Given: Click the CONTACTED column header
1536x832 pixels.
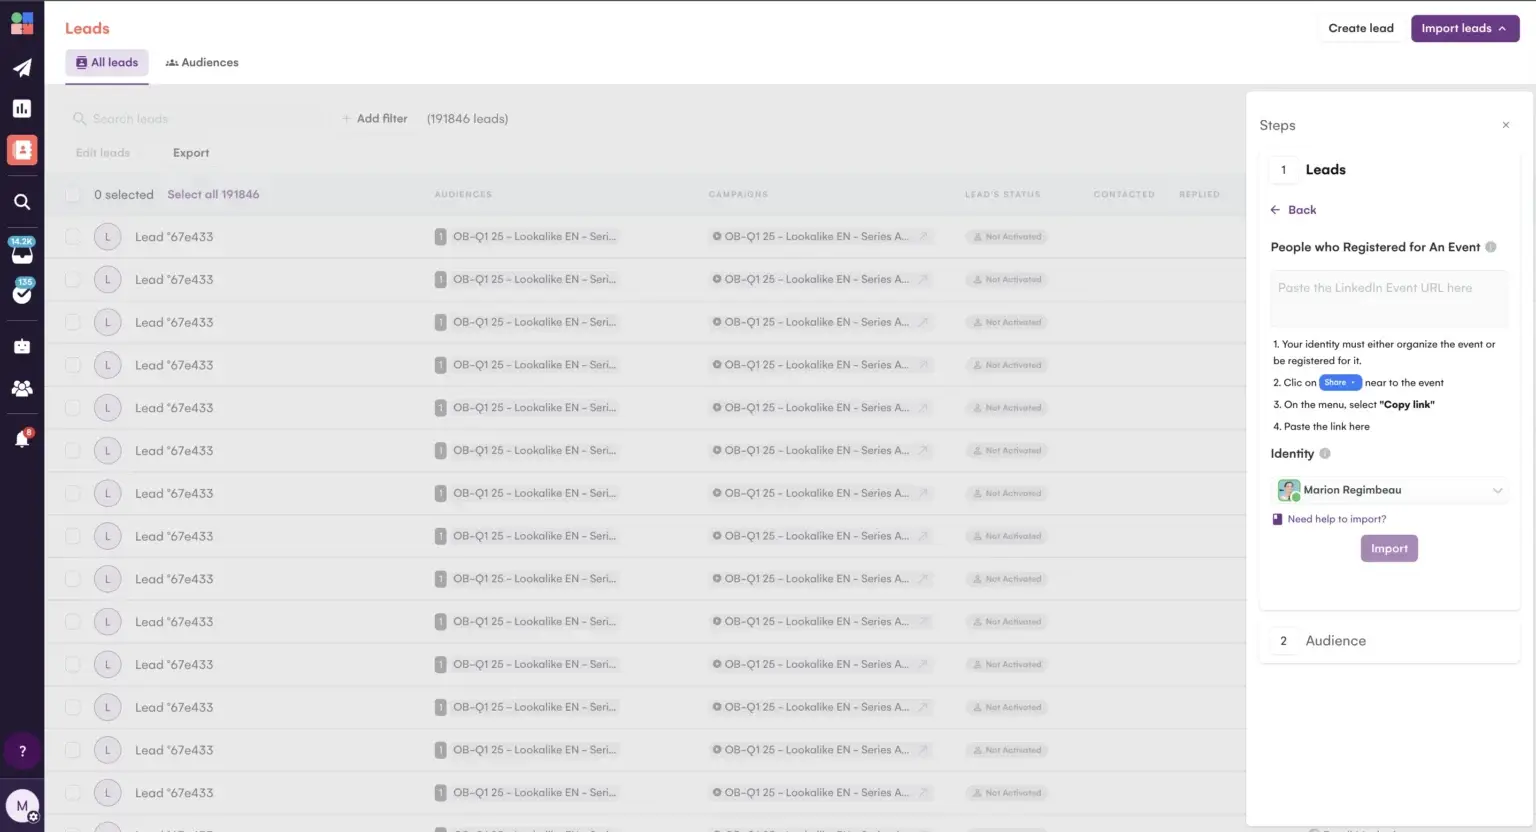Looking at the screenshot, I should click(x=1124, y=194).
